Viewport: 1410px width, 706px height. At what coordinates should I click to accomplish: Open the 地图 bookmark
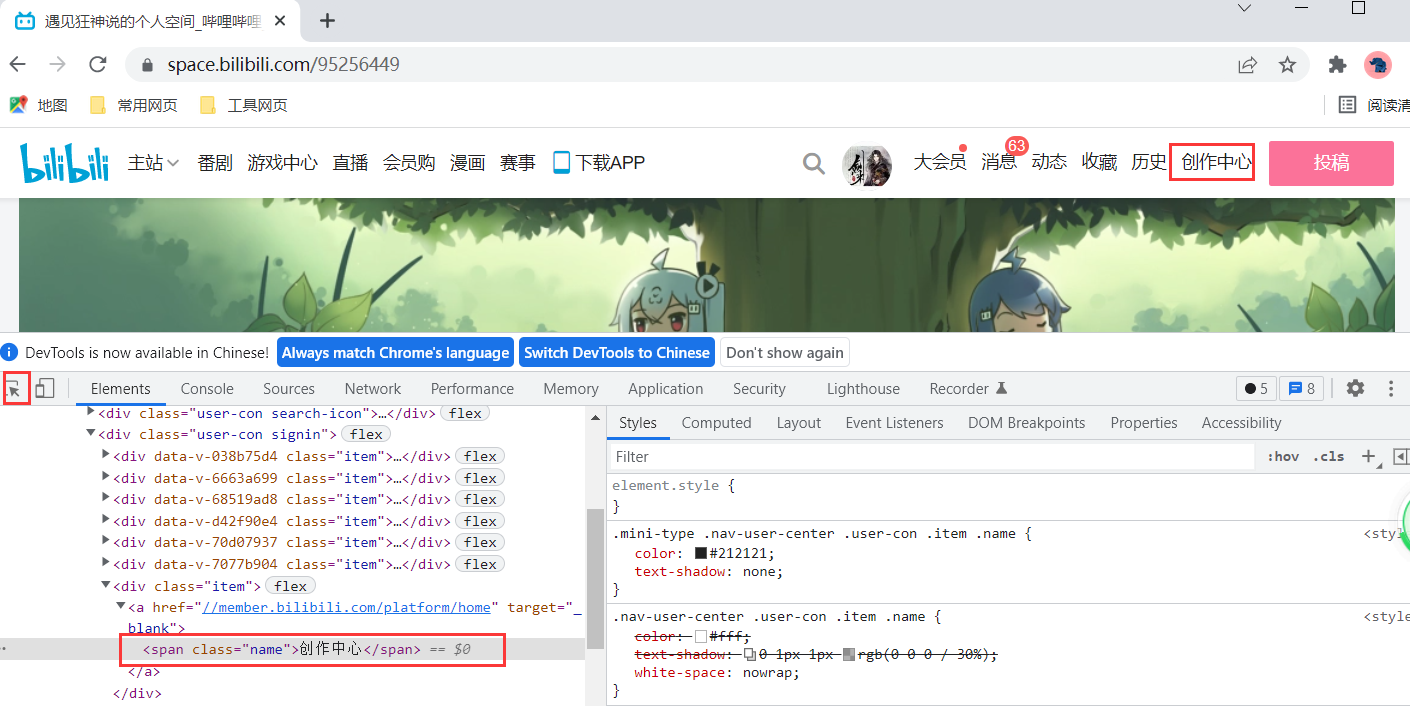[x=39, y=105]
